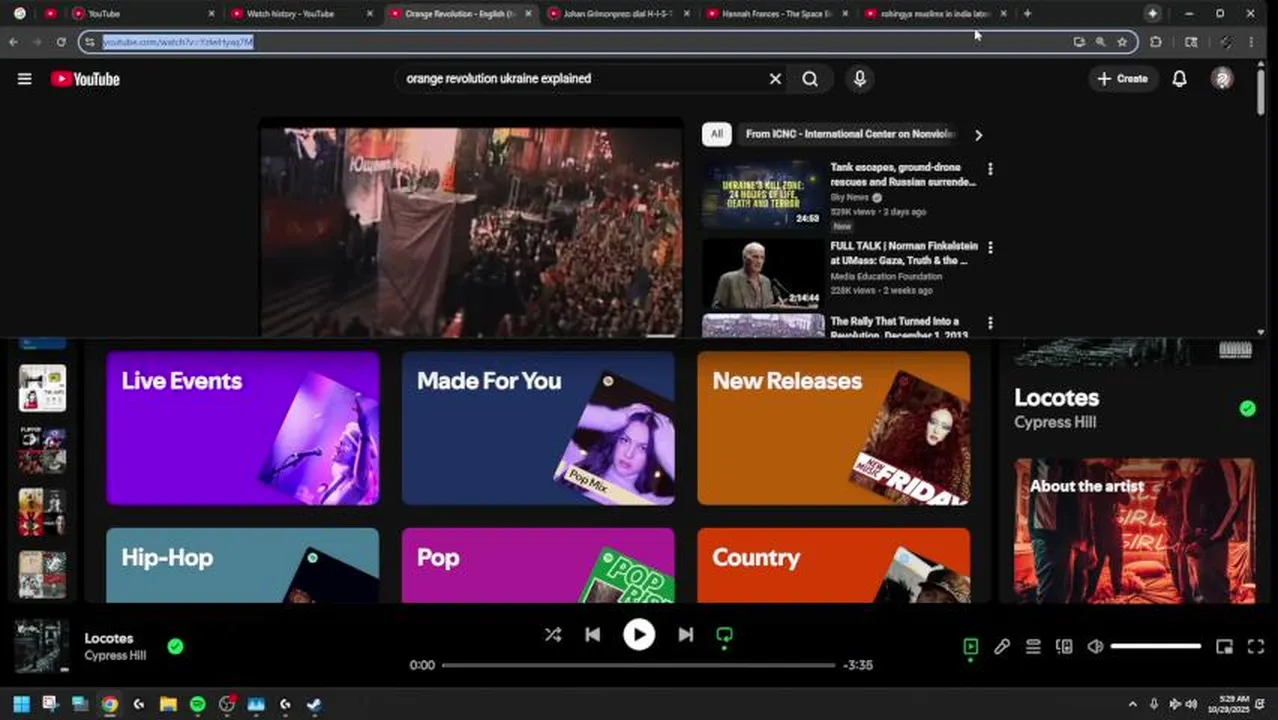Start voice search with microphone
The image size is (1278, 720).
point(859,78)
